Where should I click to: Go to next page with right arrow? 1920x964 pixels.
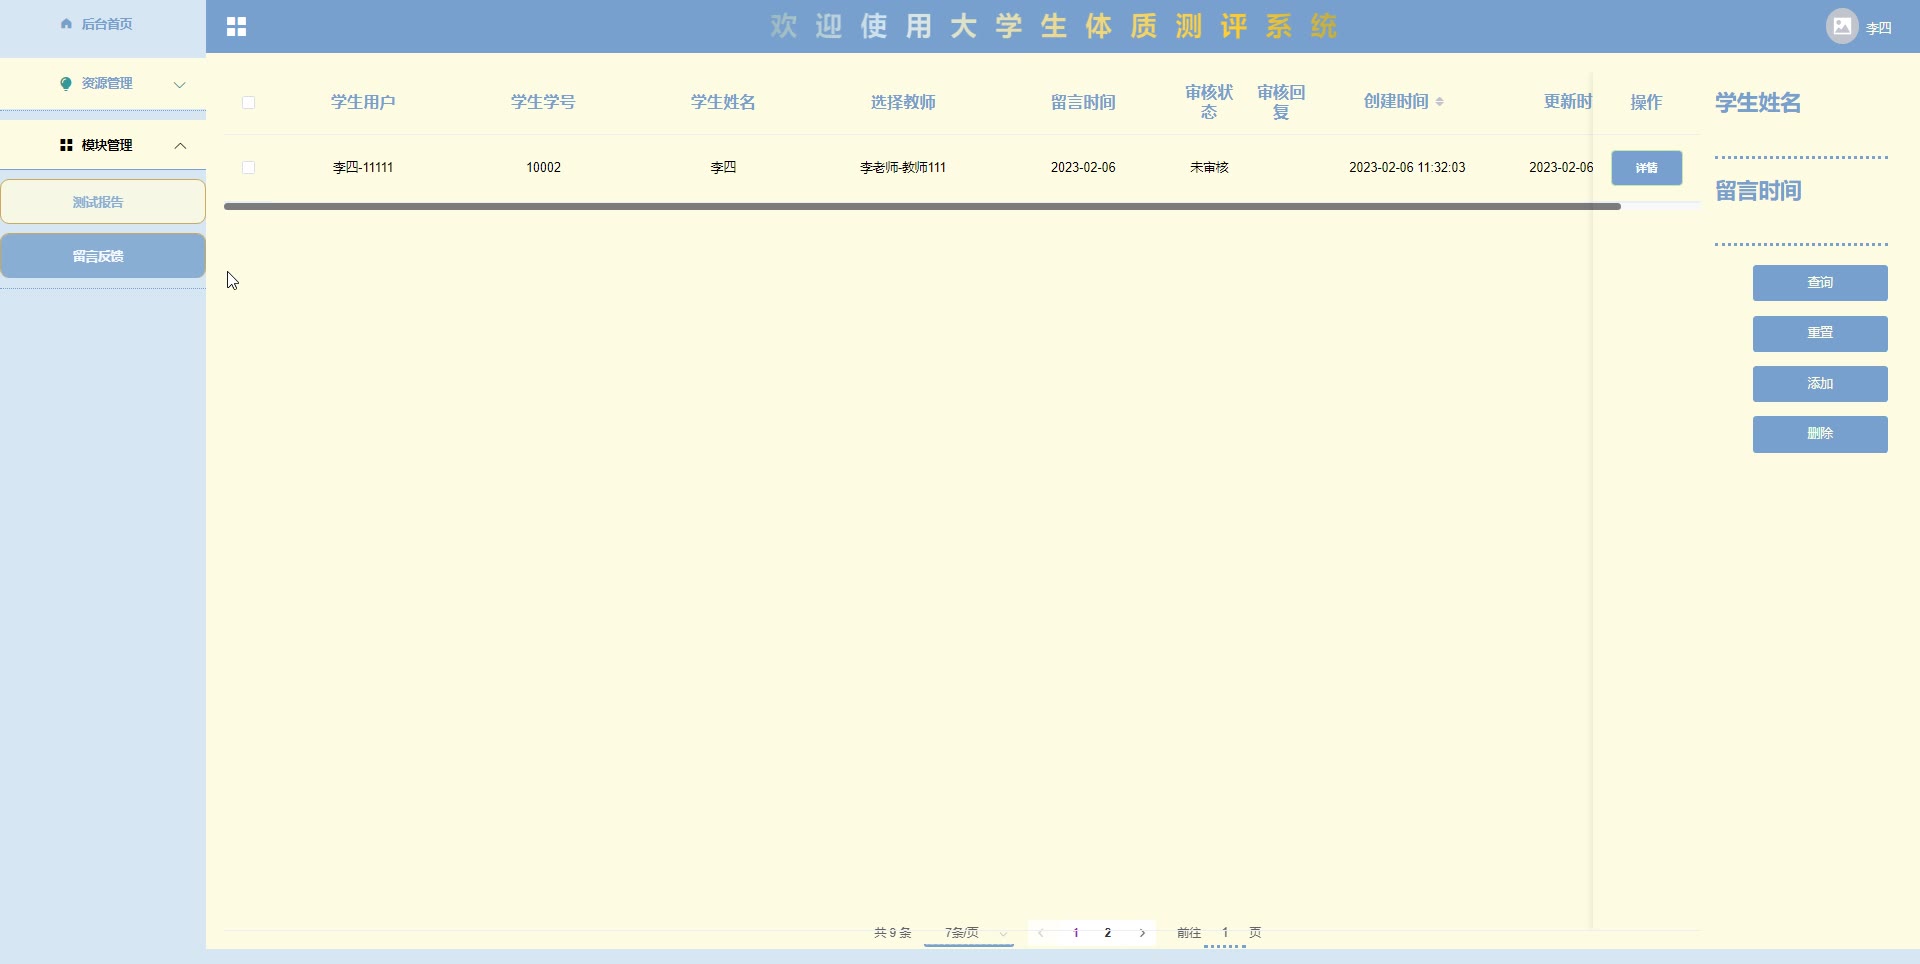click(1142, 933)
